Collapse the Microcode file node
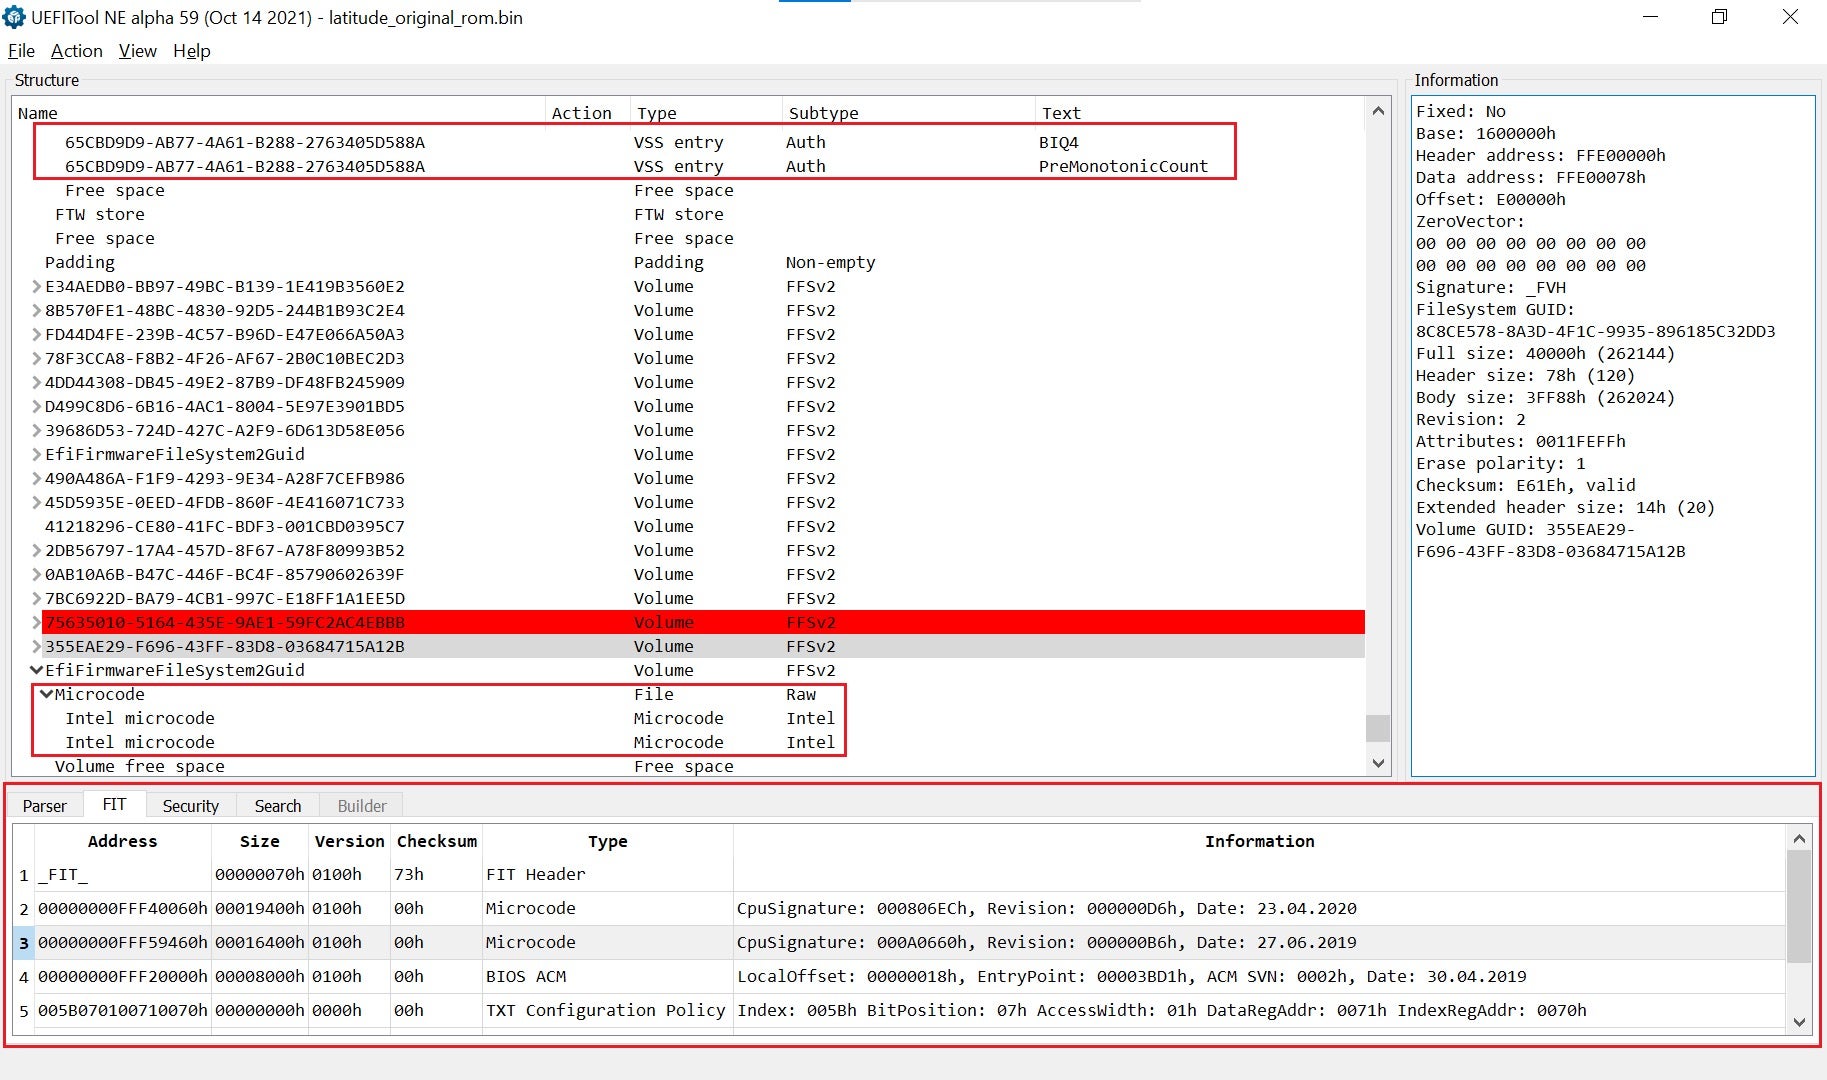 click(46, 694)
